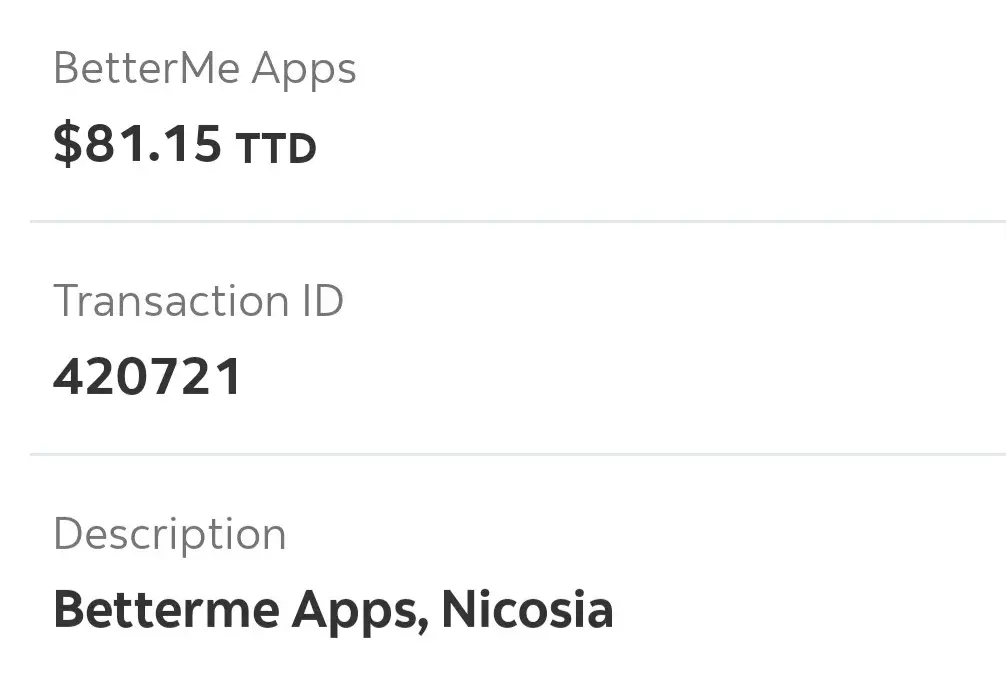This screenshot has height=683, width=1006.
Task: Click "ID" in the Transaction ID label
Action: point(322,301)
